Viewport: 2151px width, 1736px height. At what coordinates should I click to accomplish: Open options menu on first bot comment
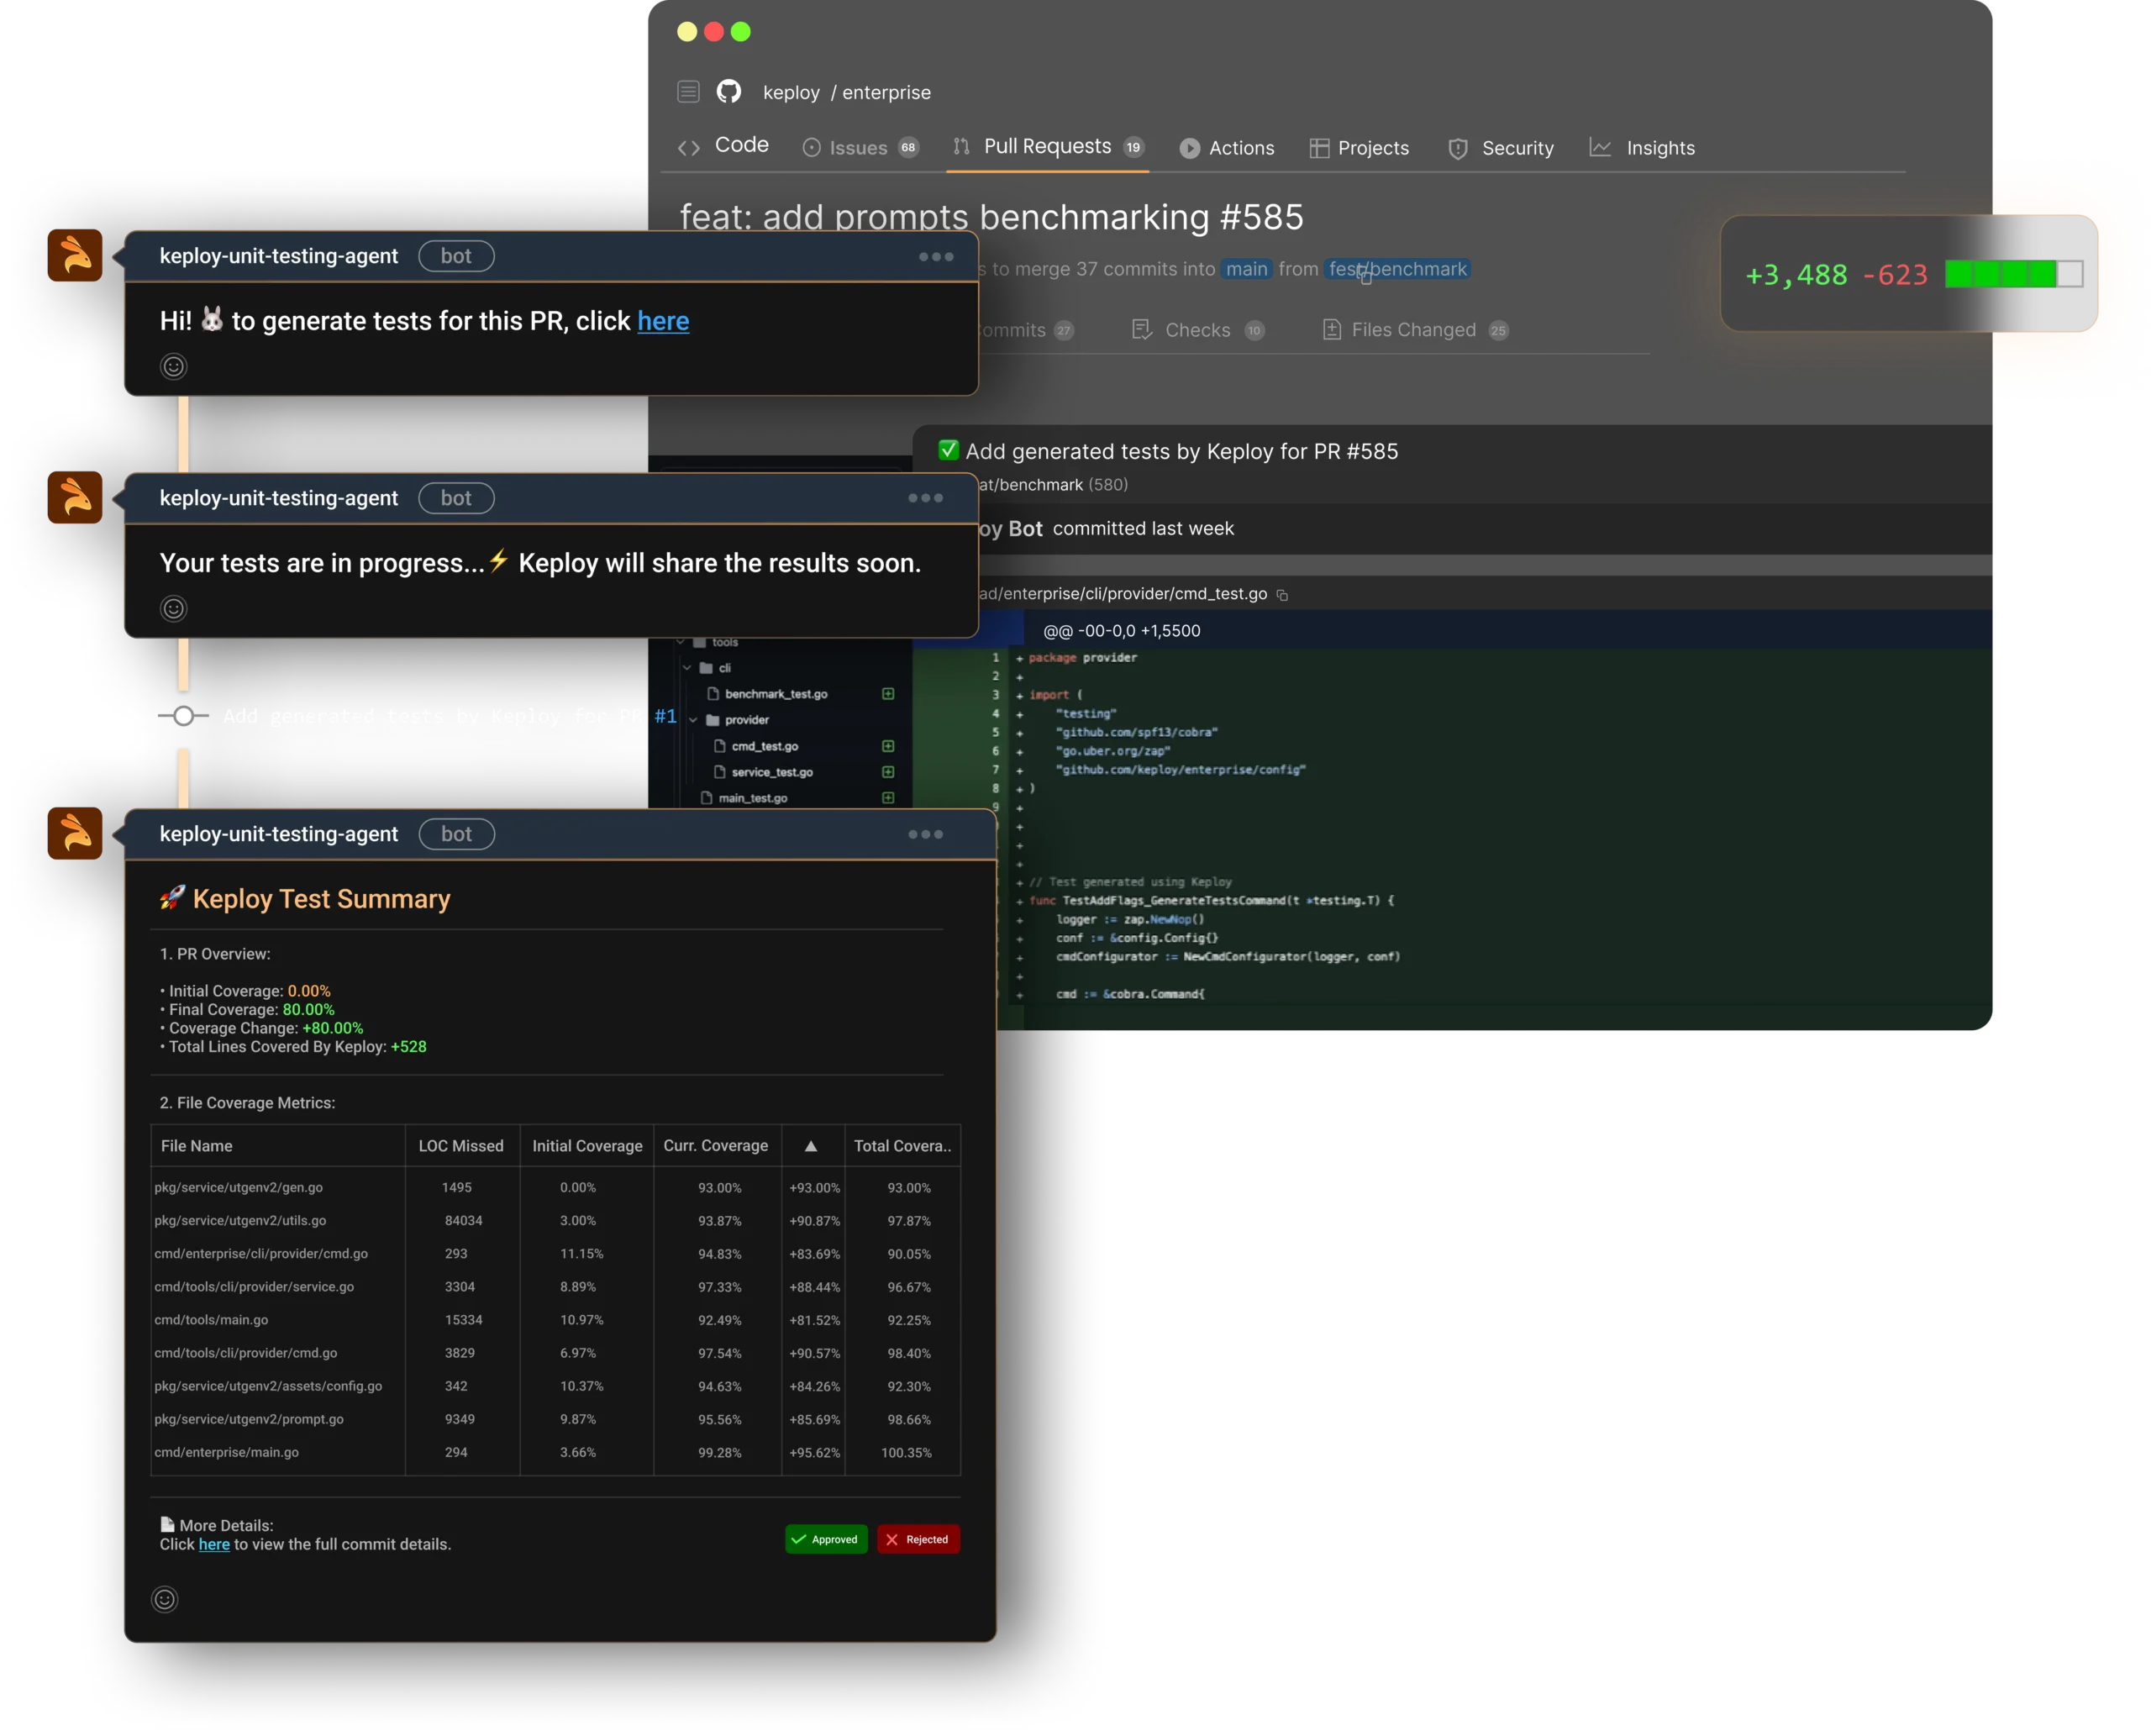[x=936, y=257]
